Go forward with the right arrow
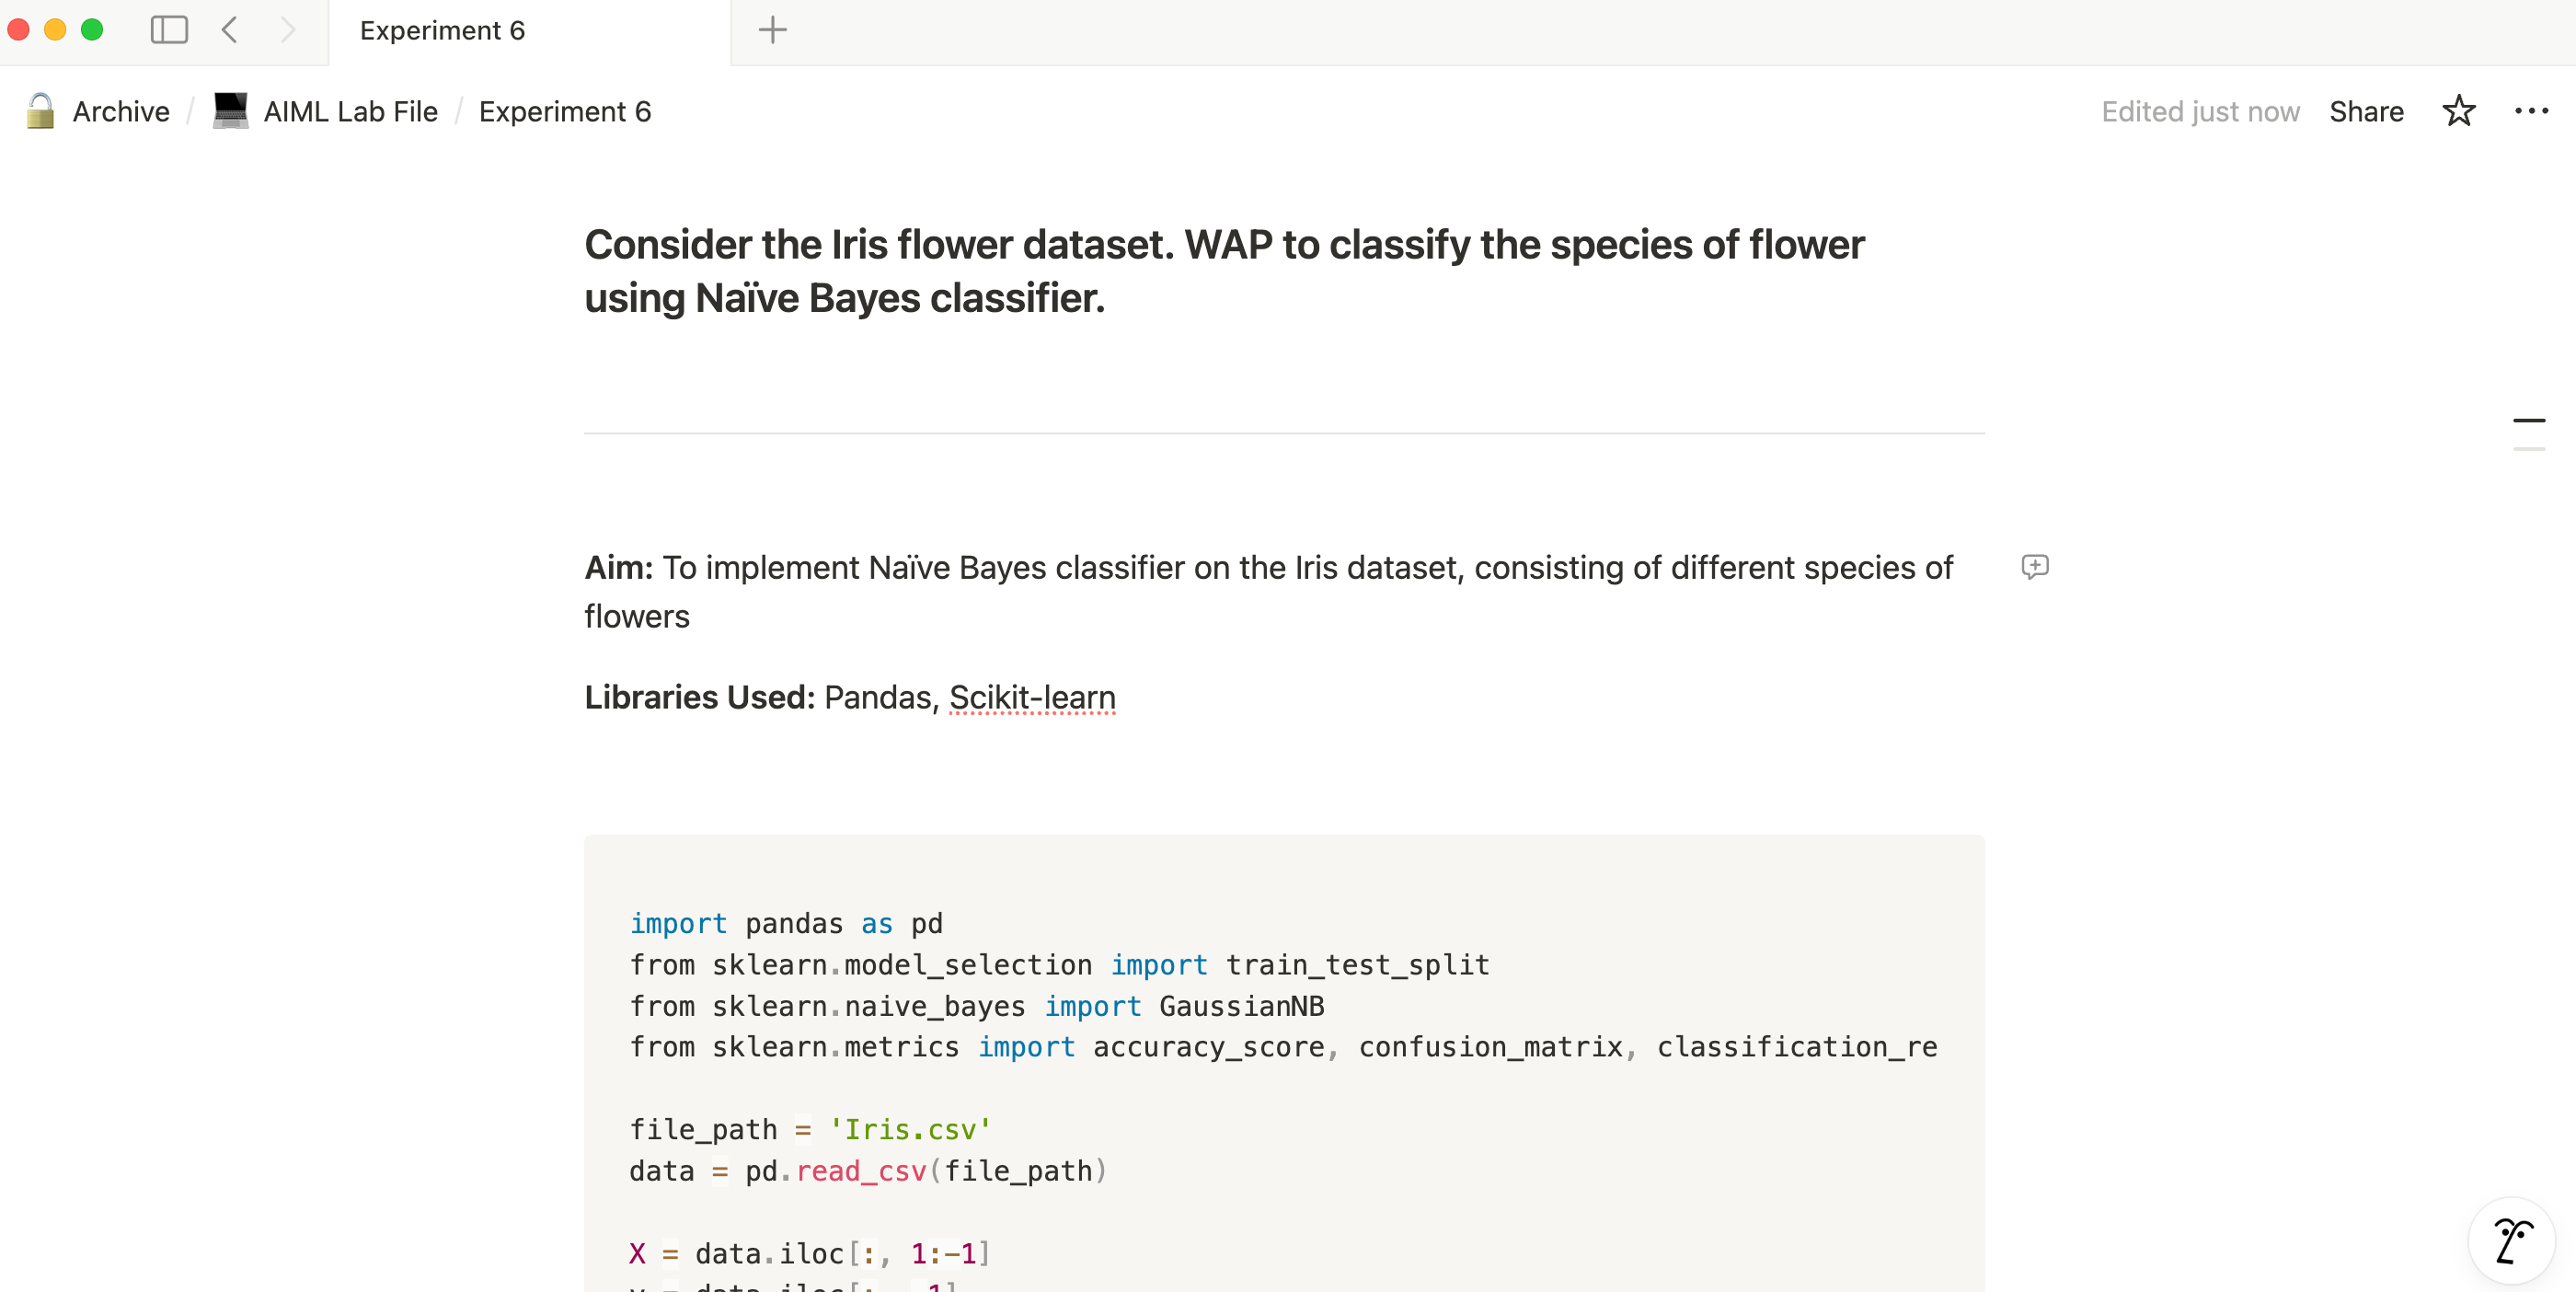 [x=288, y=30]
